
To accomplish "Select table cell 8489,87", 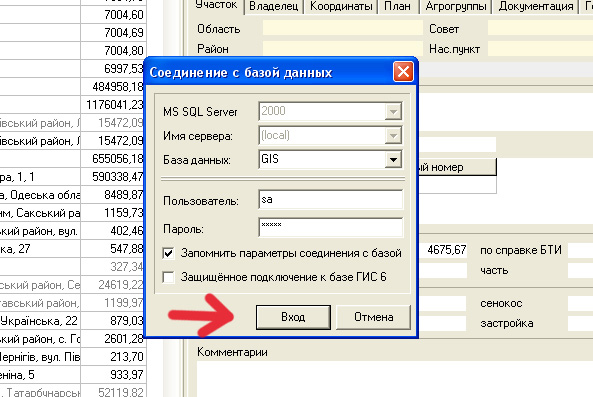I will click(x=113, y=195).
